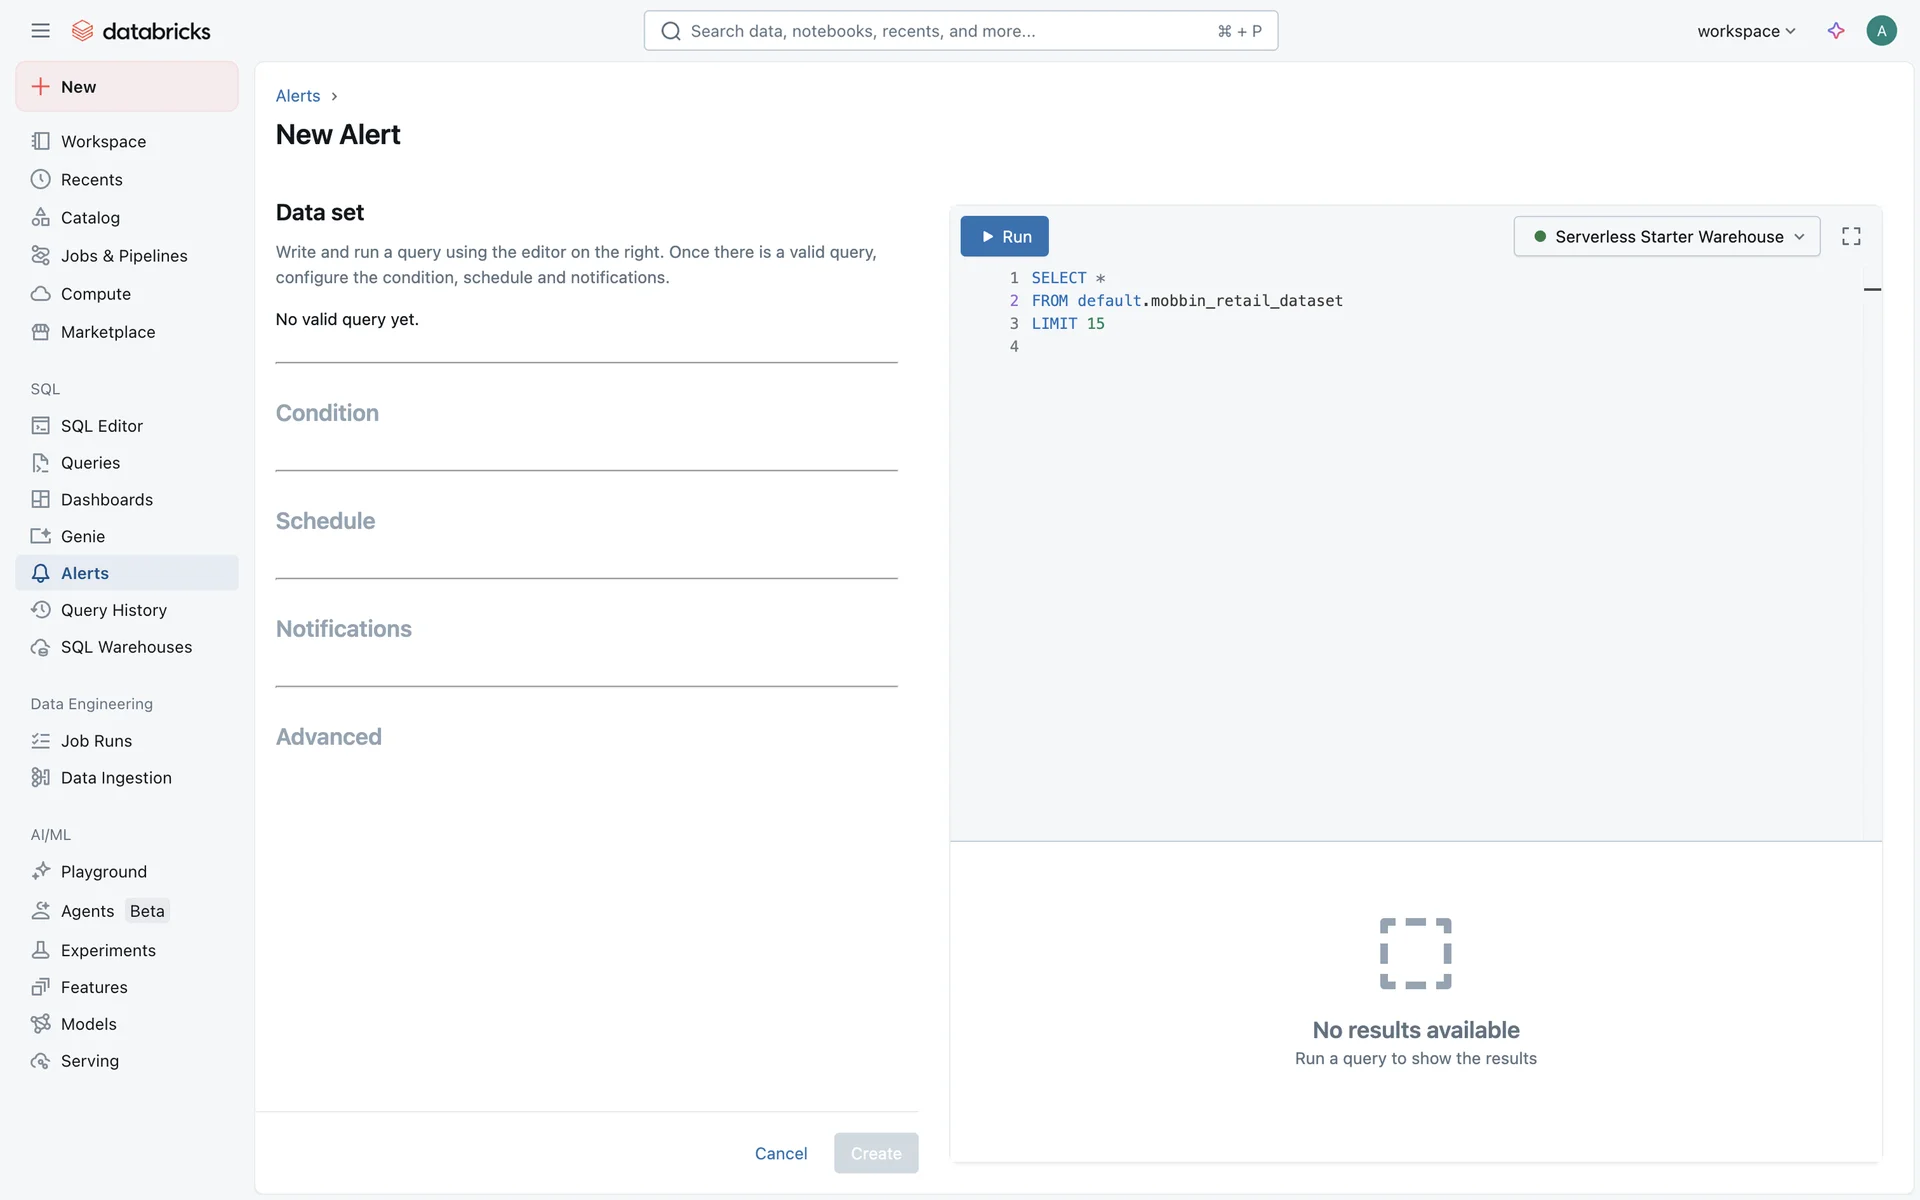Go to SQL Warehouses

coord(126,647)
